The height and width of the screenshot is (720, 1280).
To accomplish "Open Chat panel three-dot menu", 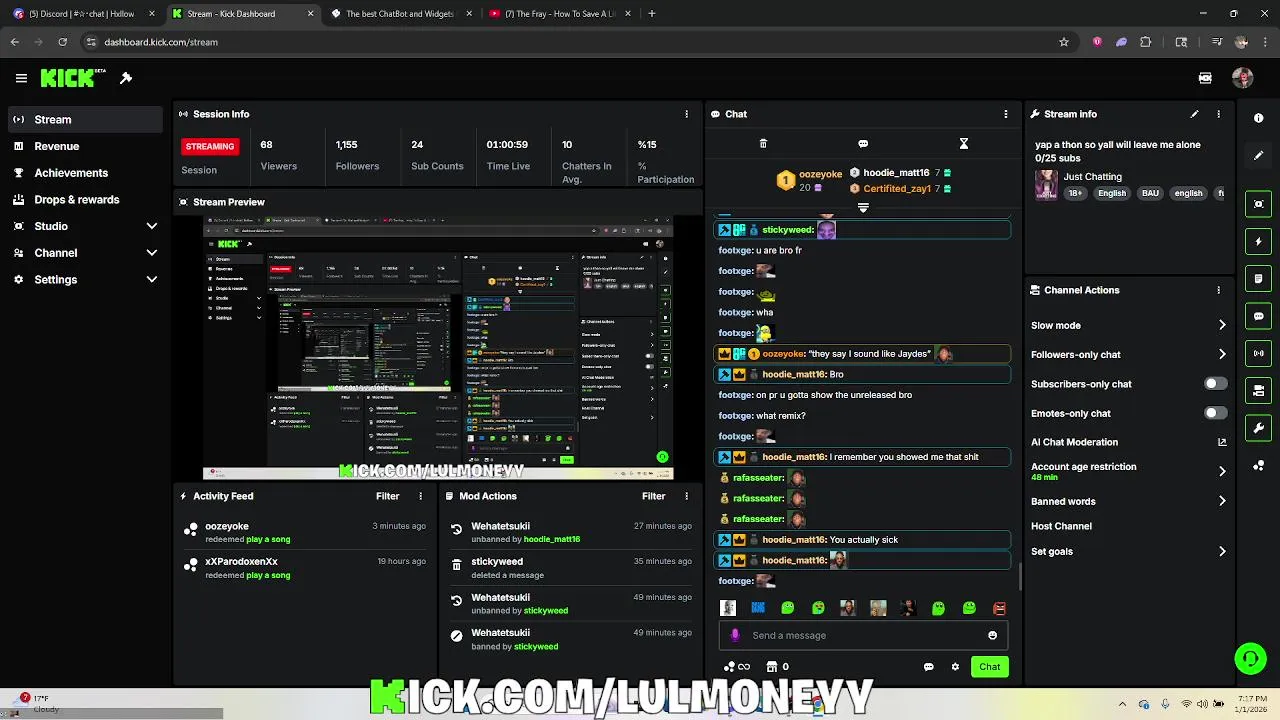I will 1006,114.
